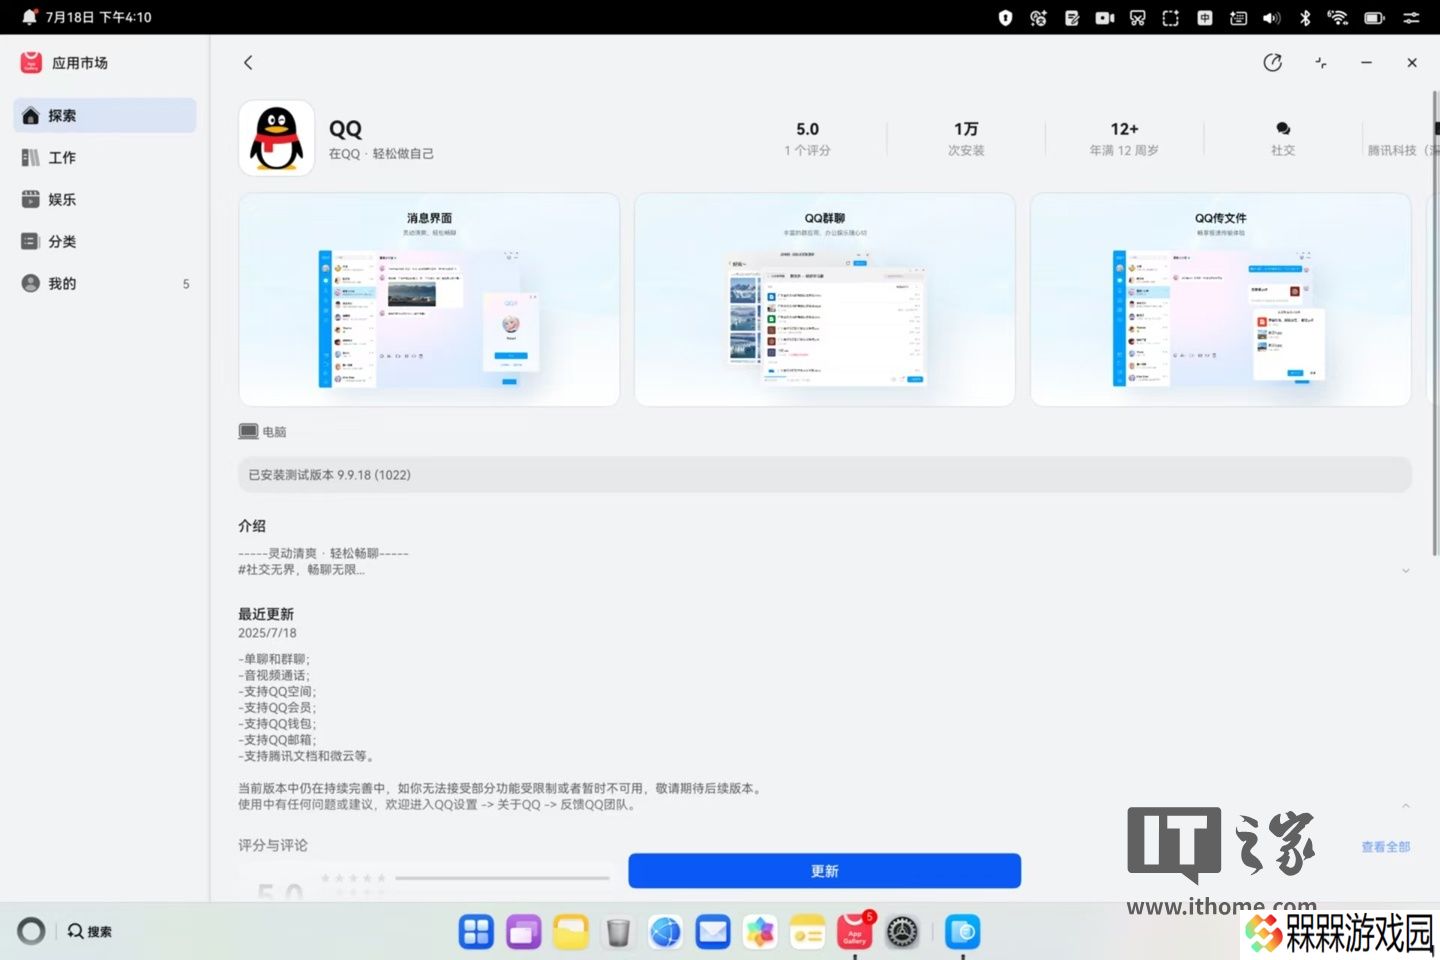Click the notification bell in top bar

click(x=30, y=17)
